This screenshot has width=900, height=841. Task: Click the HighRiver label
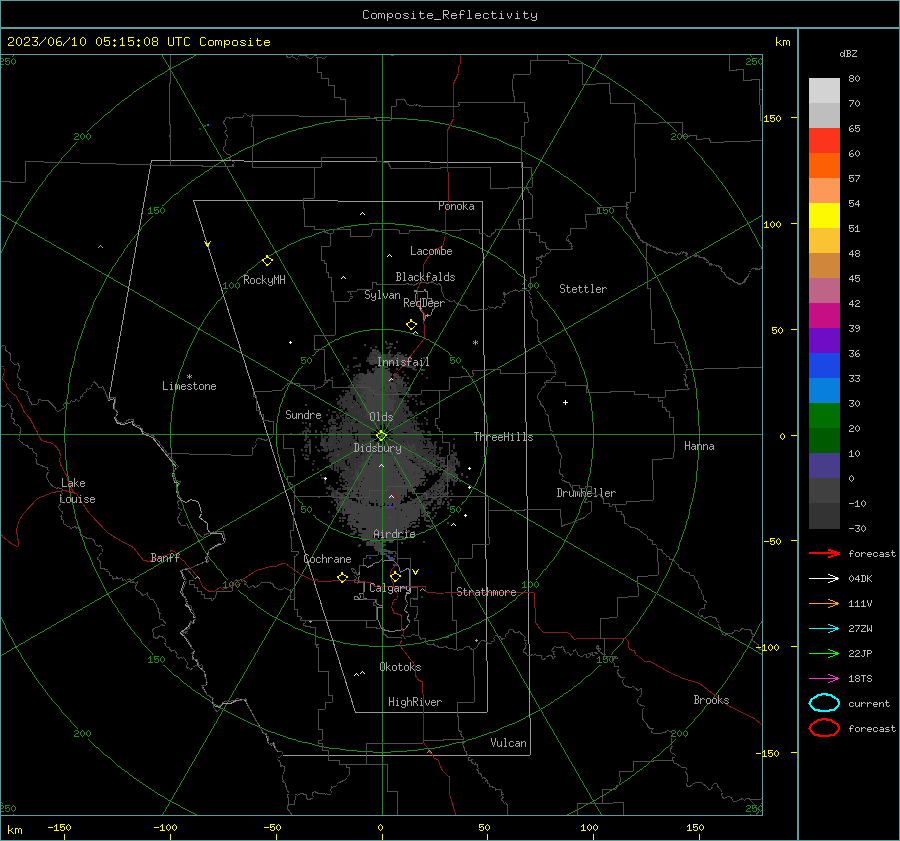coord(415,702)
